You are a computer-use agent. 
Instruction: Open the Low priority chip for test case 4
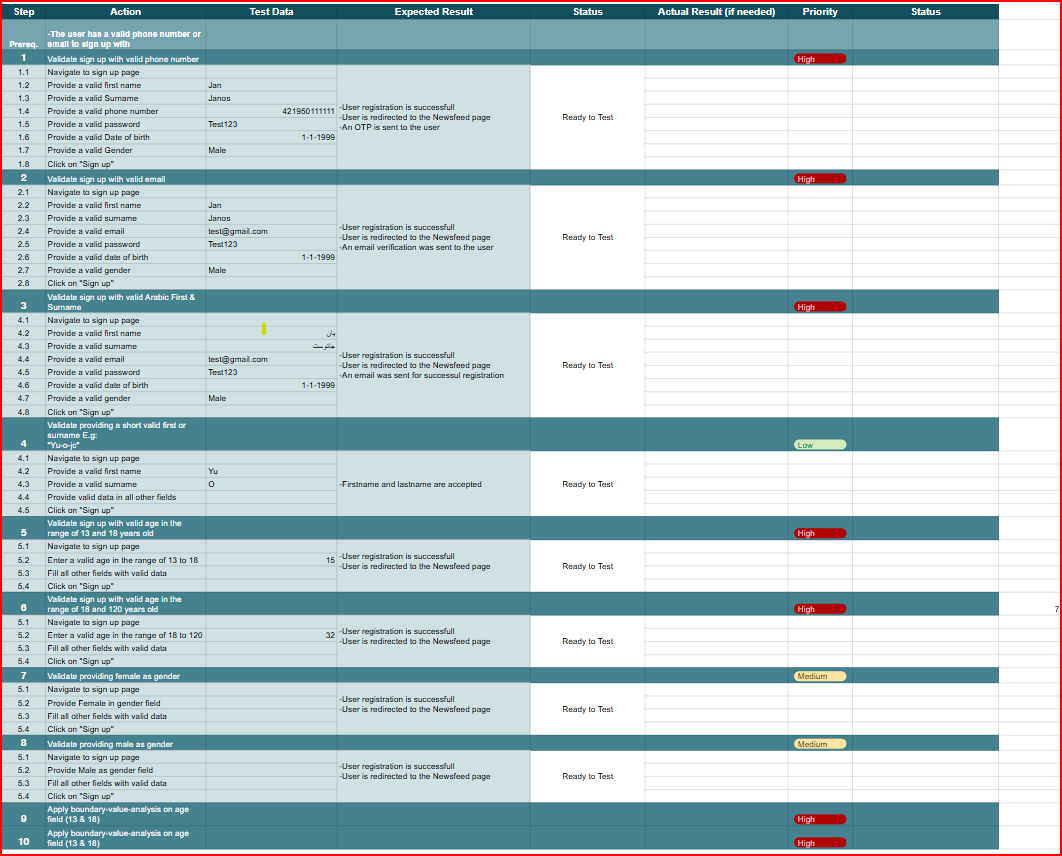(x=819, y=445)
